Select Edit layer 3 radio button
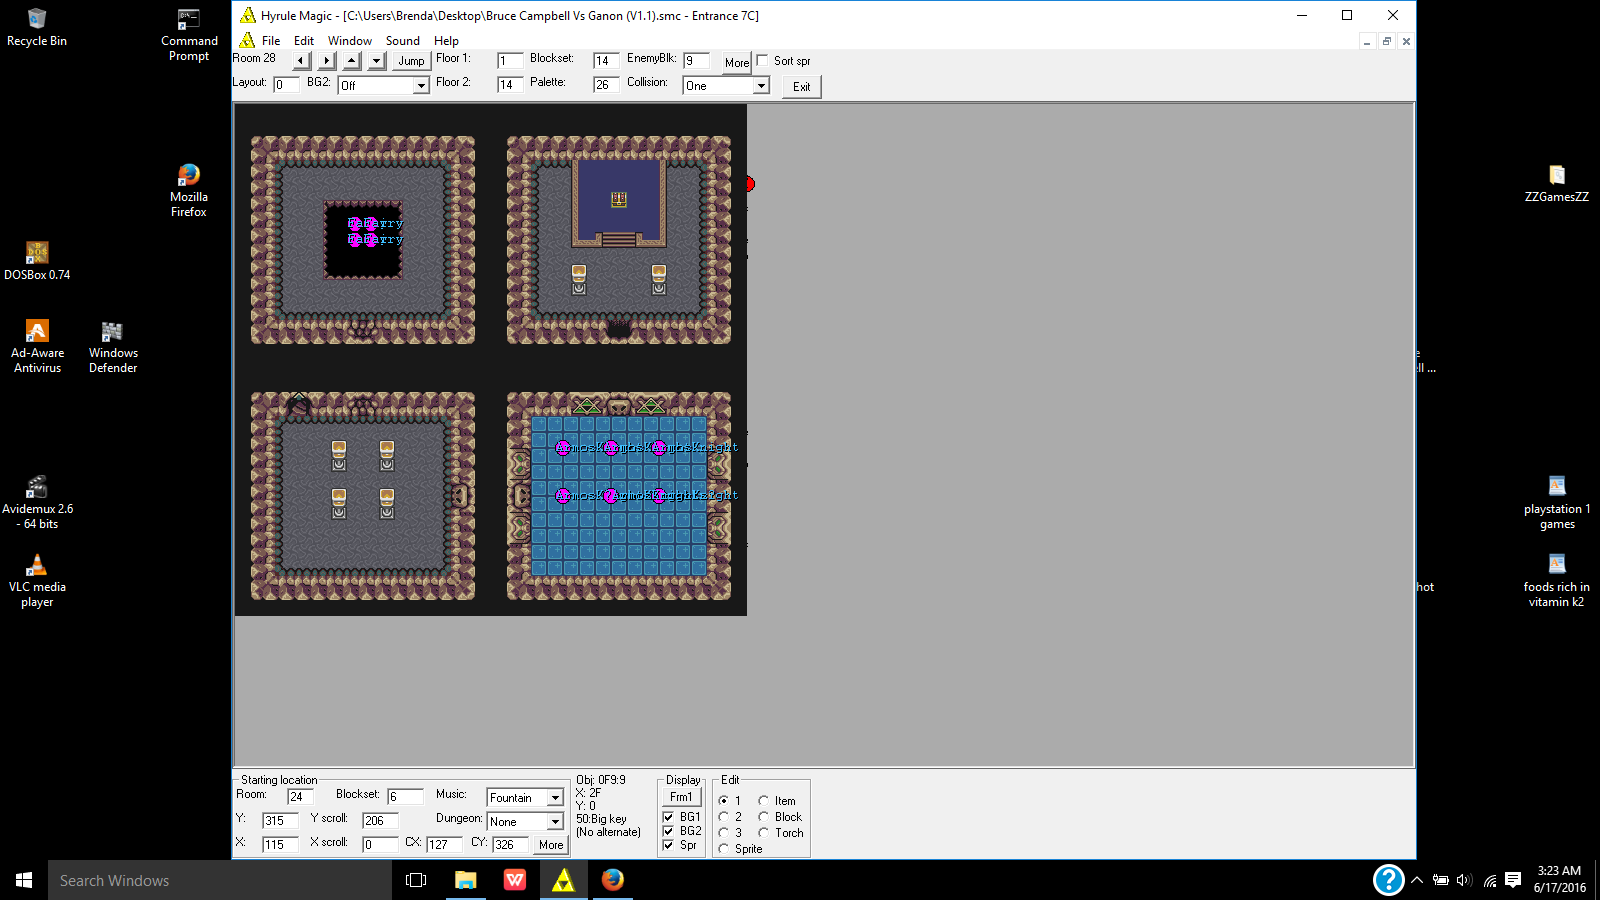The height and width of the screenshot is (900, 1600). pos(723,833)
